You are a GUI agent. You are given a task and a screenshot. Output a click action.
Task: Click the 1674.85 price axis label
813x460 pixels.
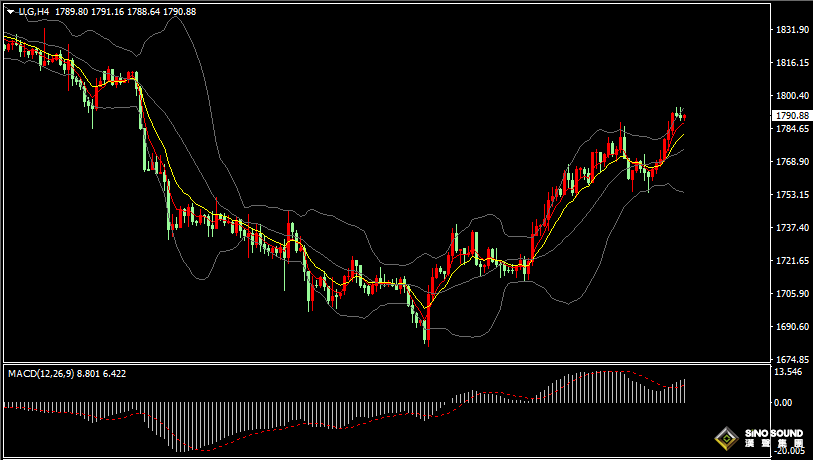(792, 359)
